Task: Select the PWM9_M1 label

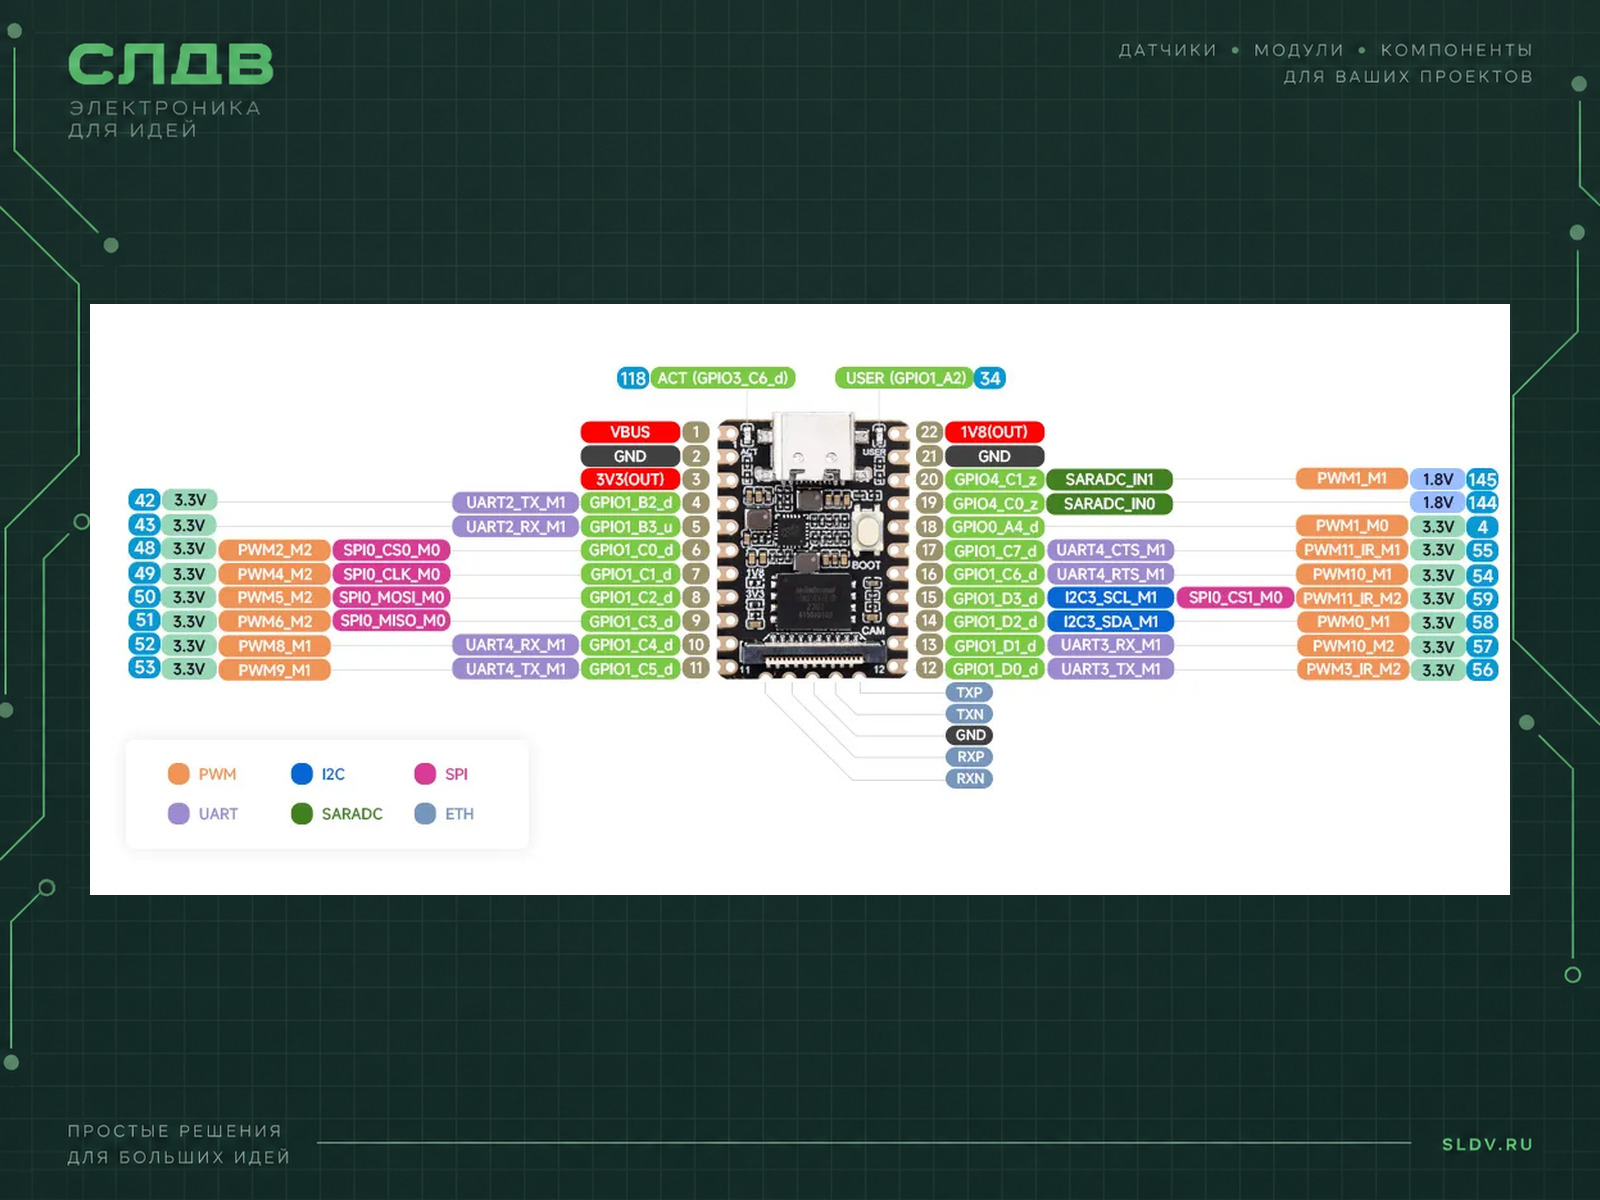Action: point(274,670)
